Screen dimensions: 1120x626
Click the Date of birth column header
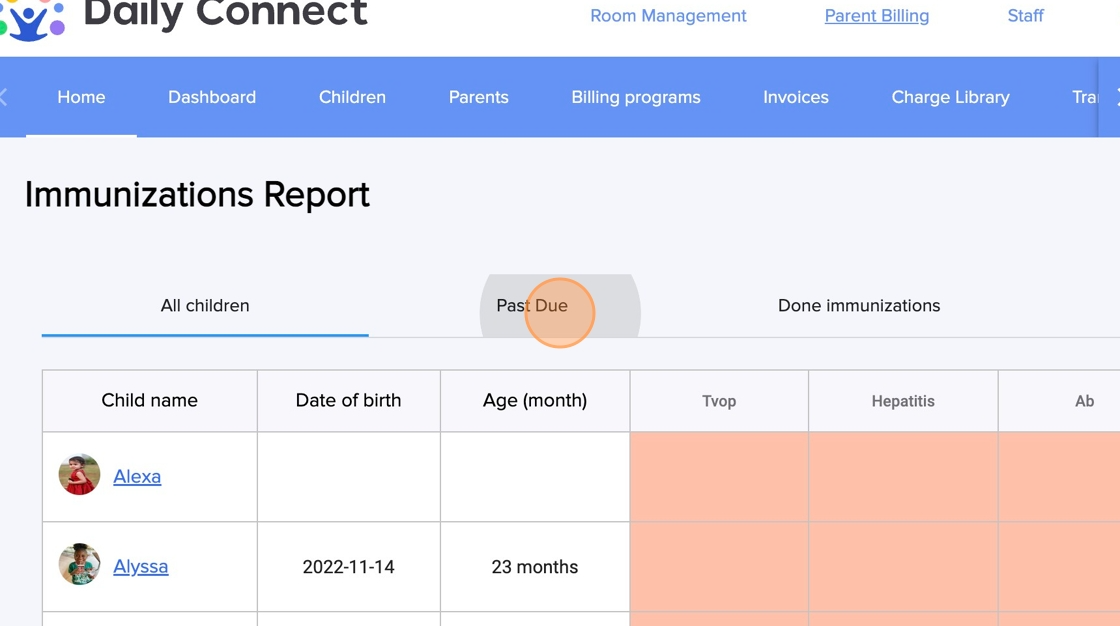[x=349, y=400]
